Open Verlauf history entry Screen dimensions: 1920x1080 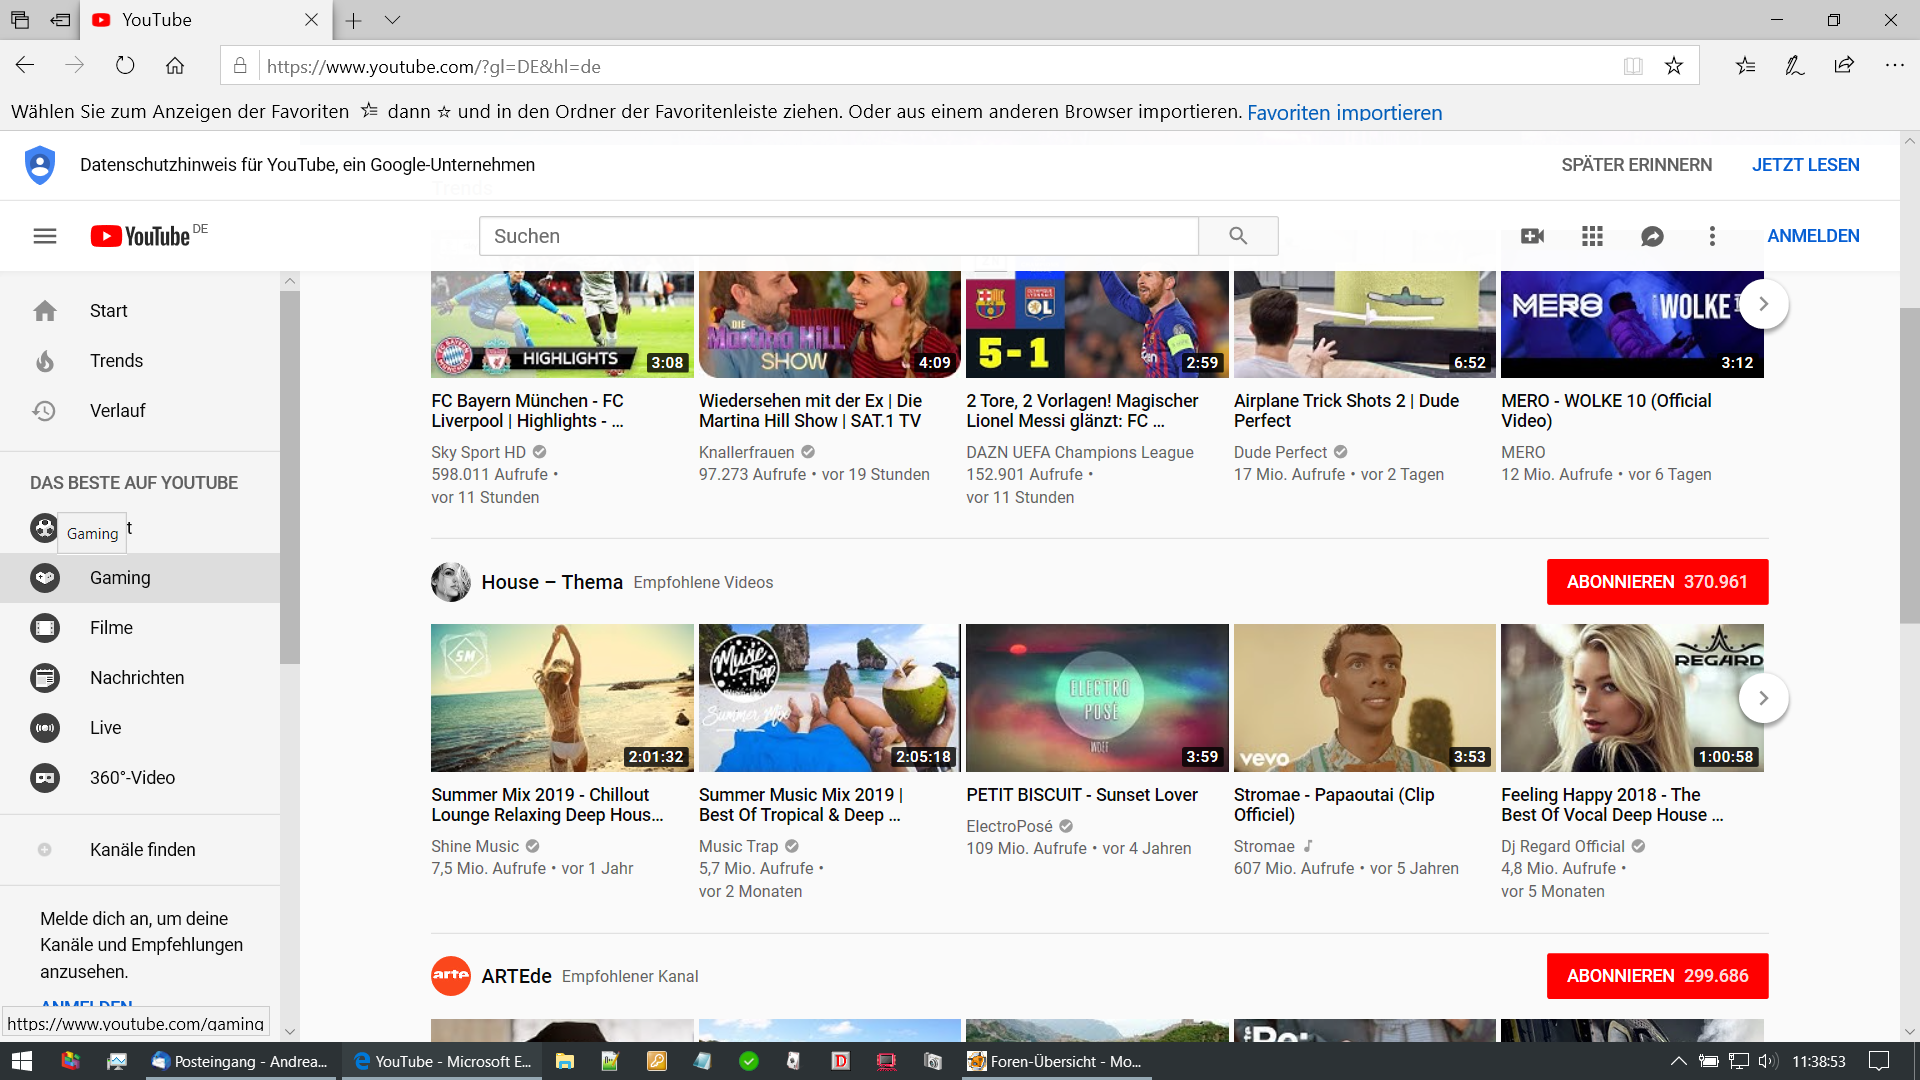coord(117,411)
